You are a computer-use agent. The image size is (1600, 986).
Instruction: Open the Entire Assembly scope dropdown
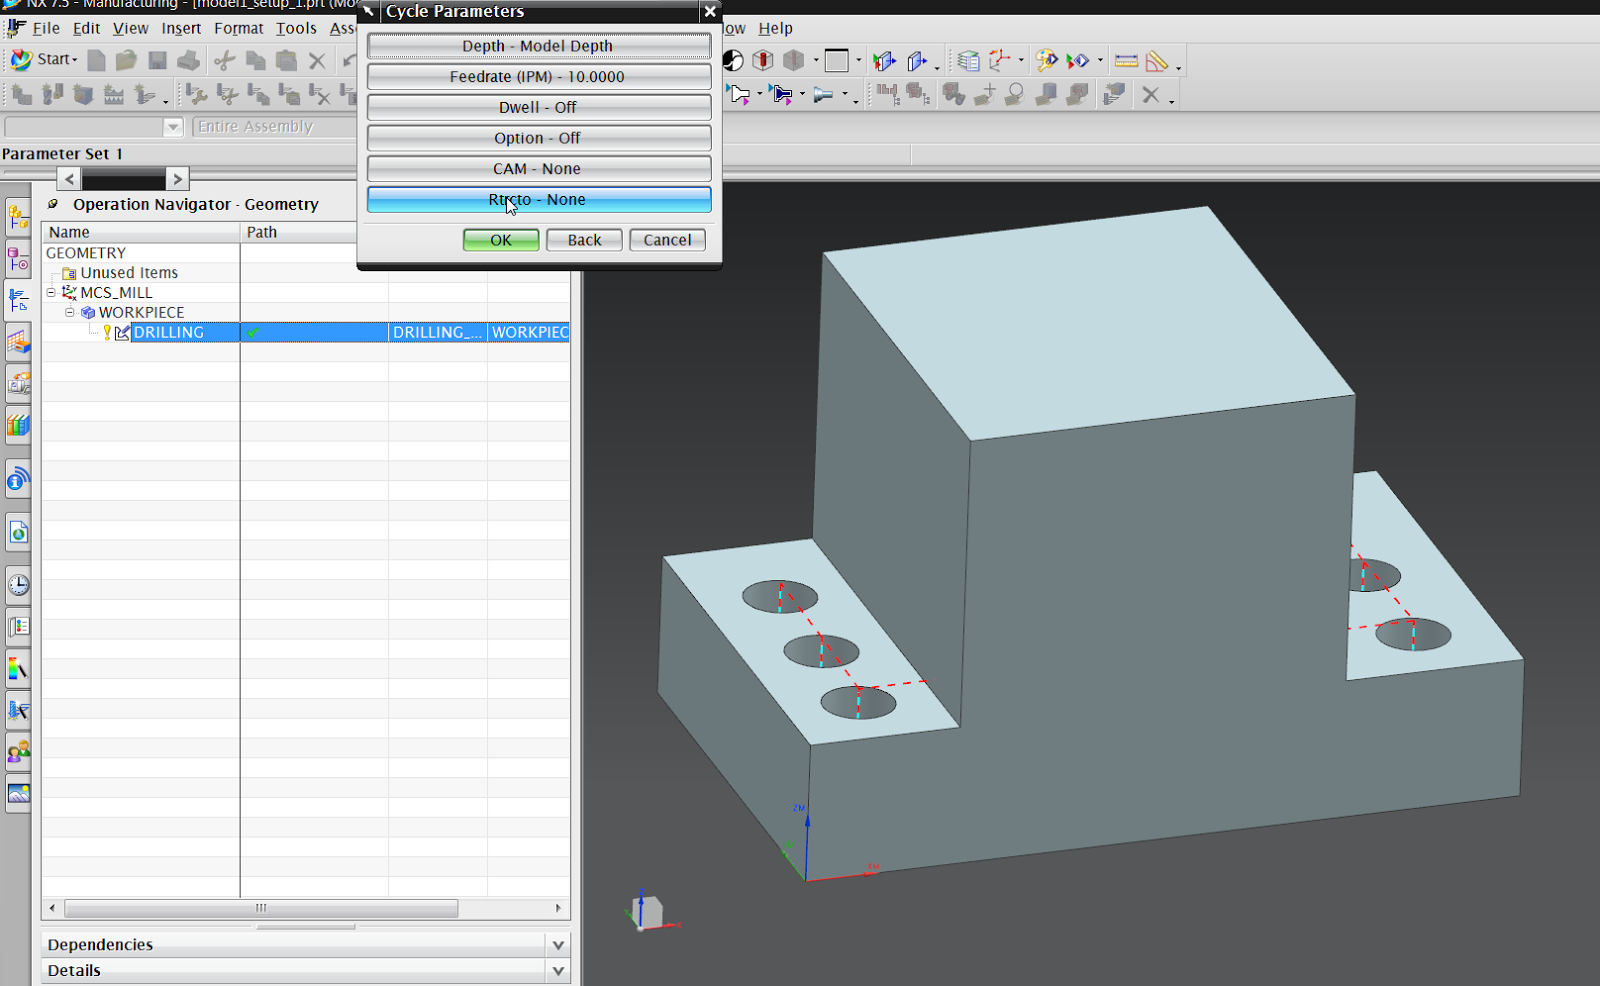point(275,127)
